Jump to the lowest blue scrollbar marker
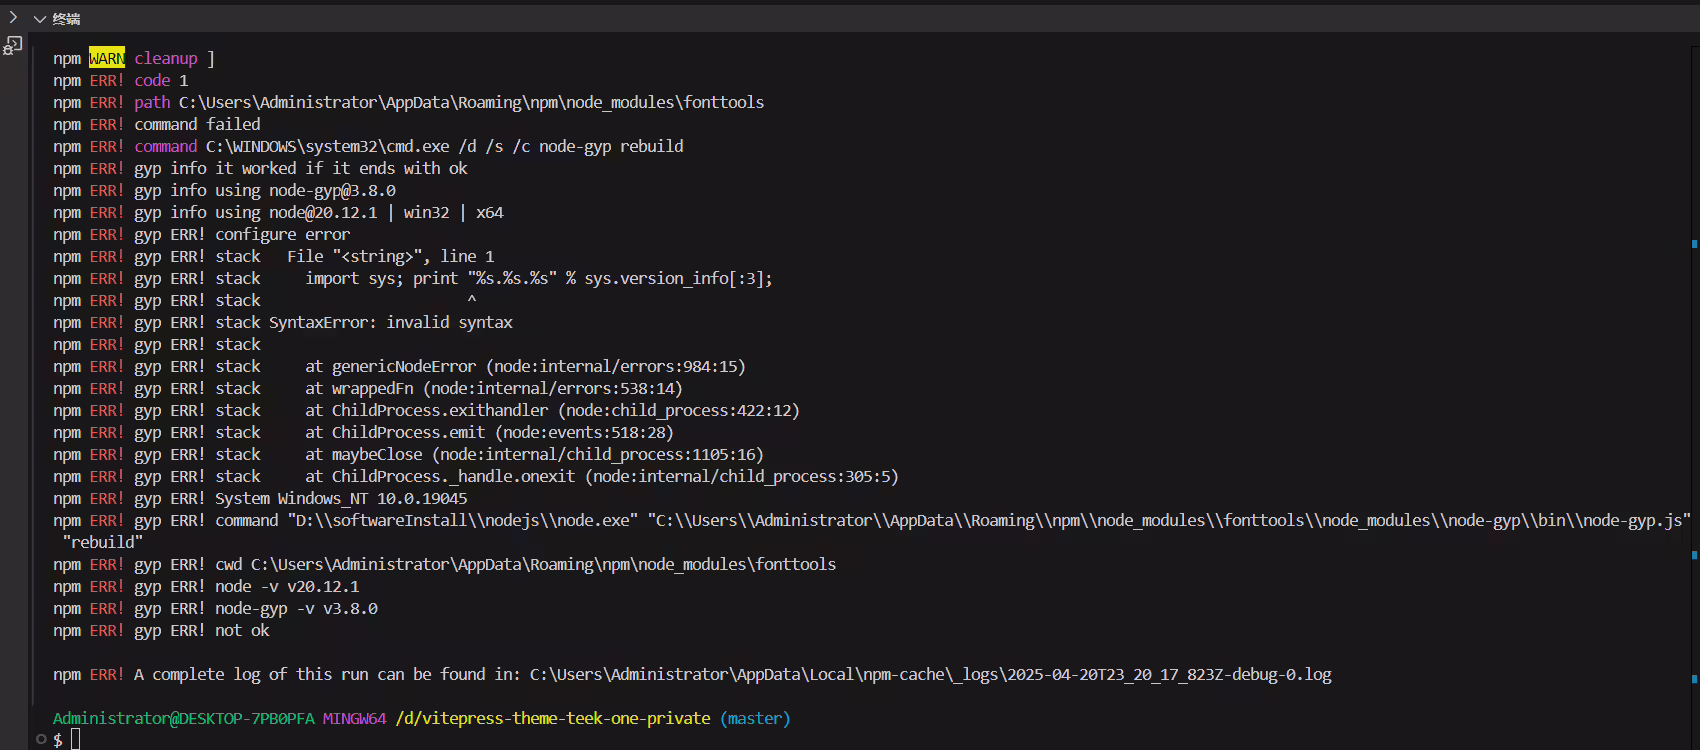The image size is (1700, 750). click(x=1694, y=679)
